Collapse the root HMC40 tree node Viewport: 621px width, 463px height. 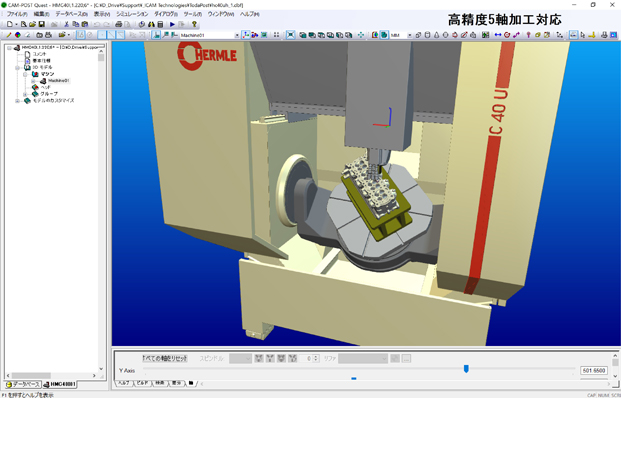click(x=10, y=48)
